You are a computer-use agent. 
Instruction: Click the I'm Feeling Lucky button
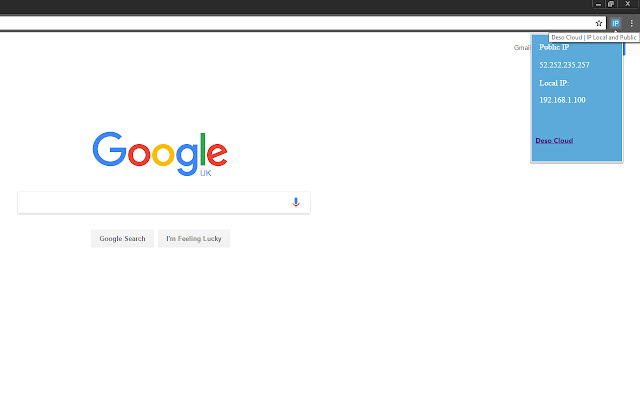tap(194, 238)
